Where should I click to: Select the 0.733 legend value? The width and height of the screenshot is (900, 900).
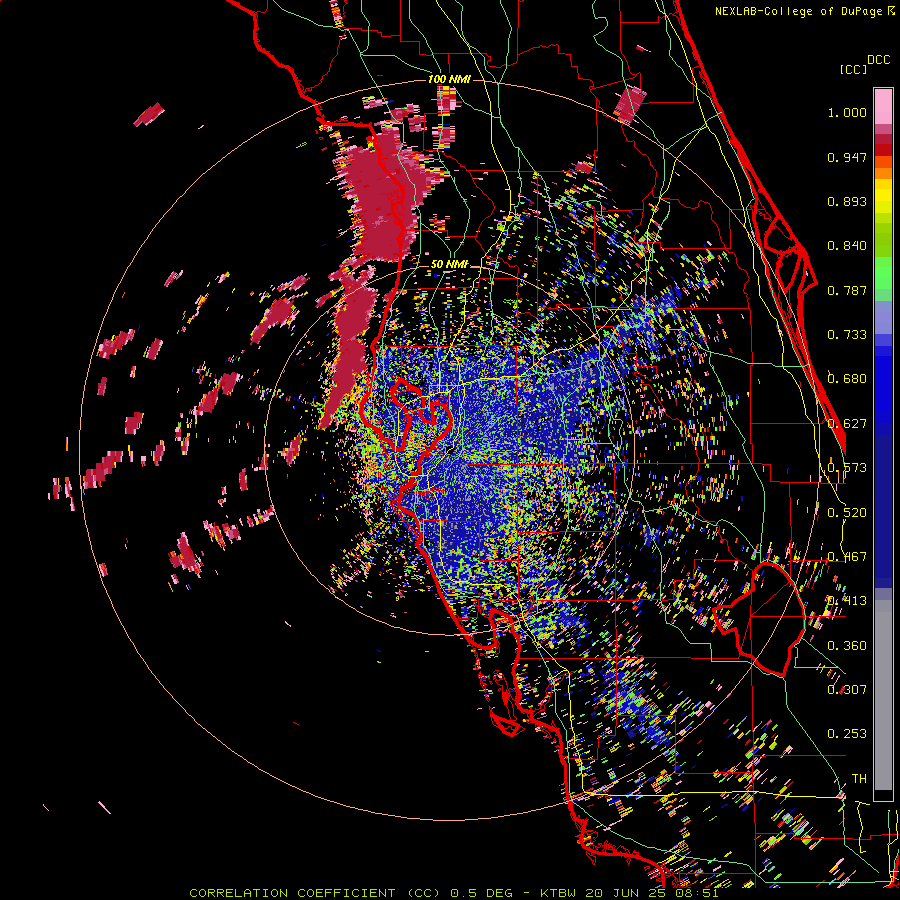tap(847, 335)
